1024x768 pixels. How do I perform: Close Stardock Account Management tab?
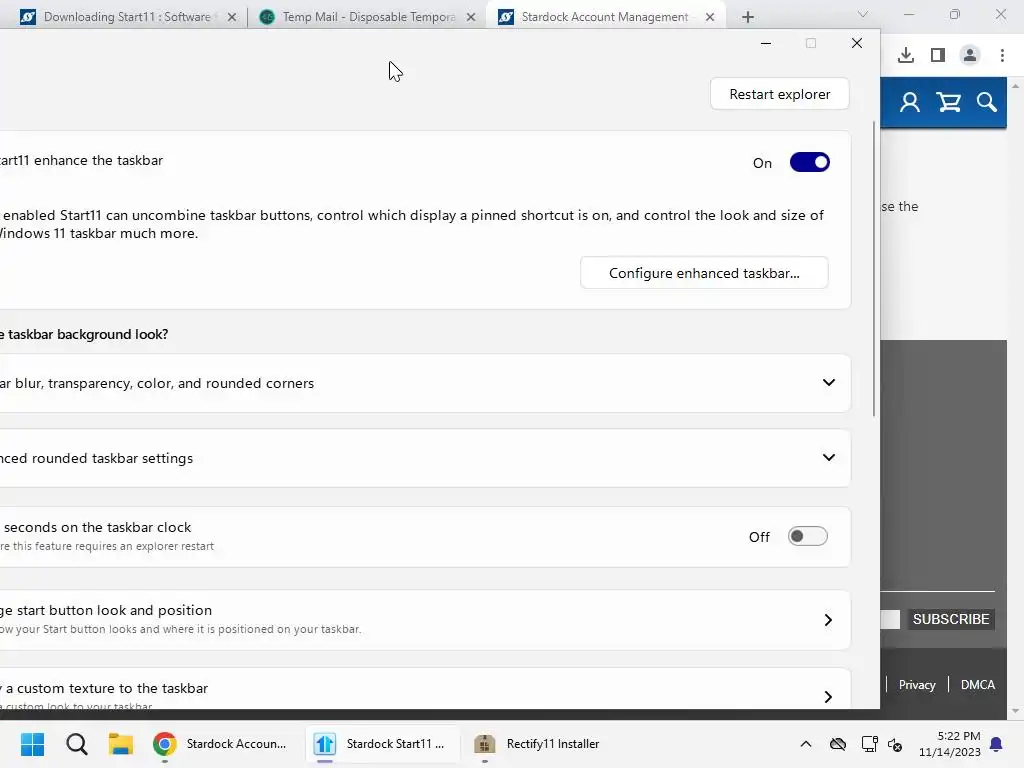coord(710,18)
